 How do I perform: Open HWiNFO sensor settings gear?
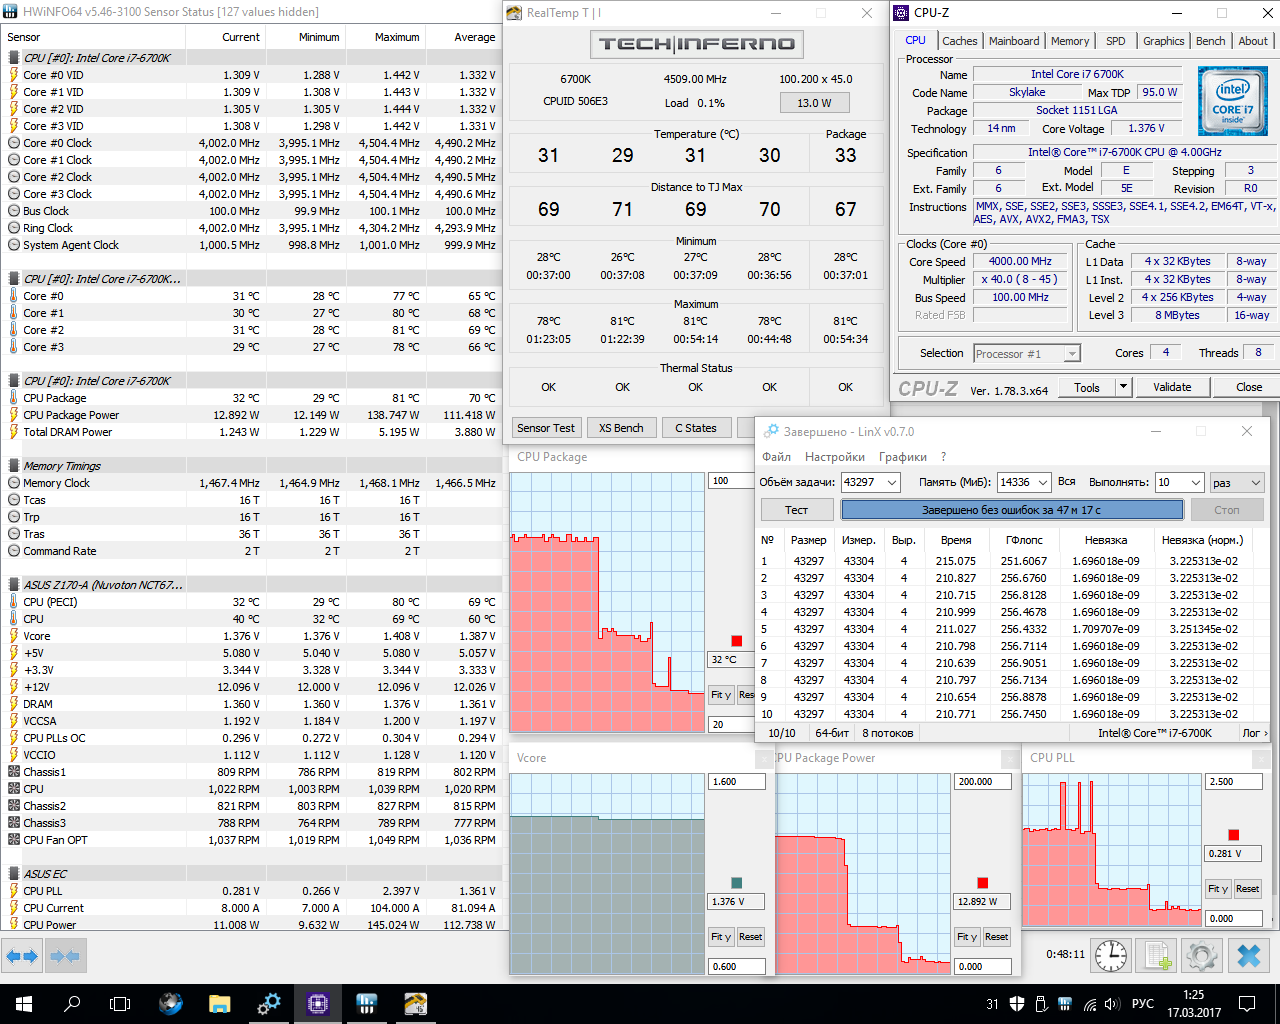[x=1202, y=956]
